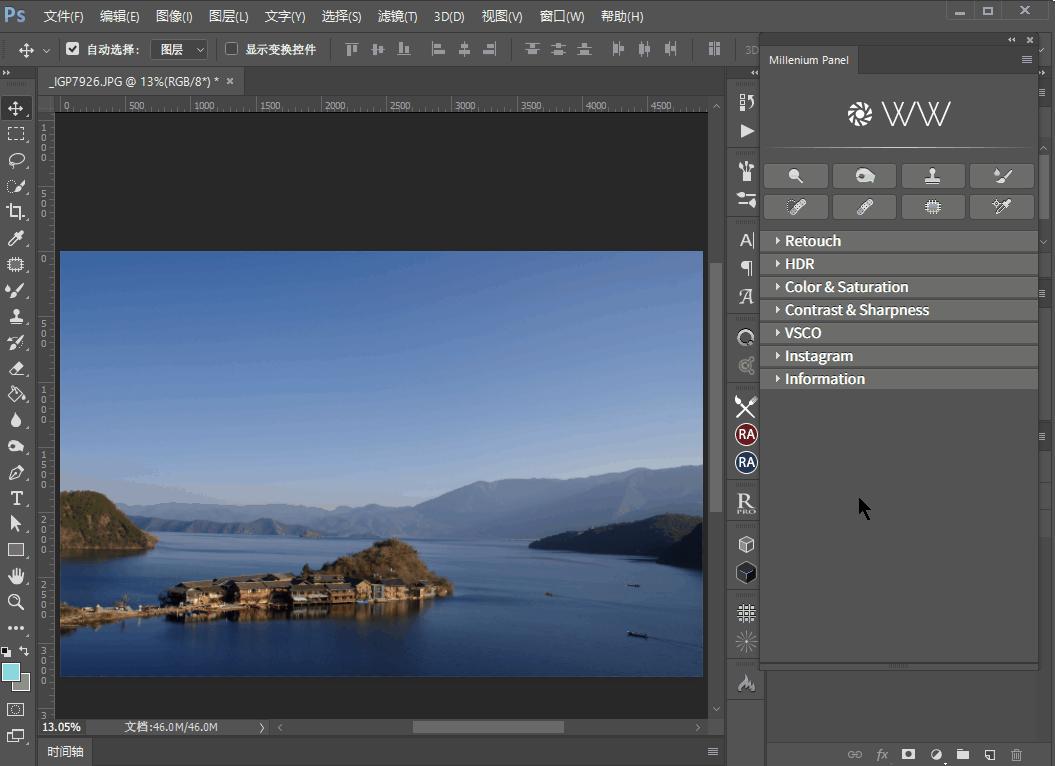Select the Zoom tool in toolbar

pos(14,602)
